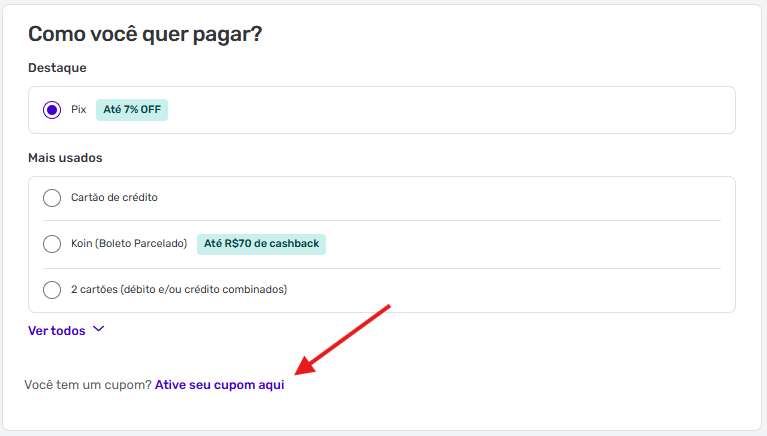Image resolution: width=767 pixels, height=436 pixels.
Task: Select the Pix radio button
Action: coord(52,110)
